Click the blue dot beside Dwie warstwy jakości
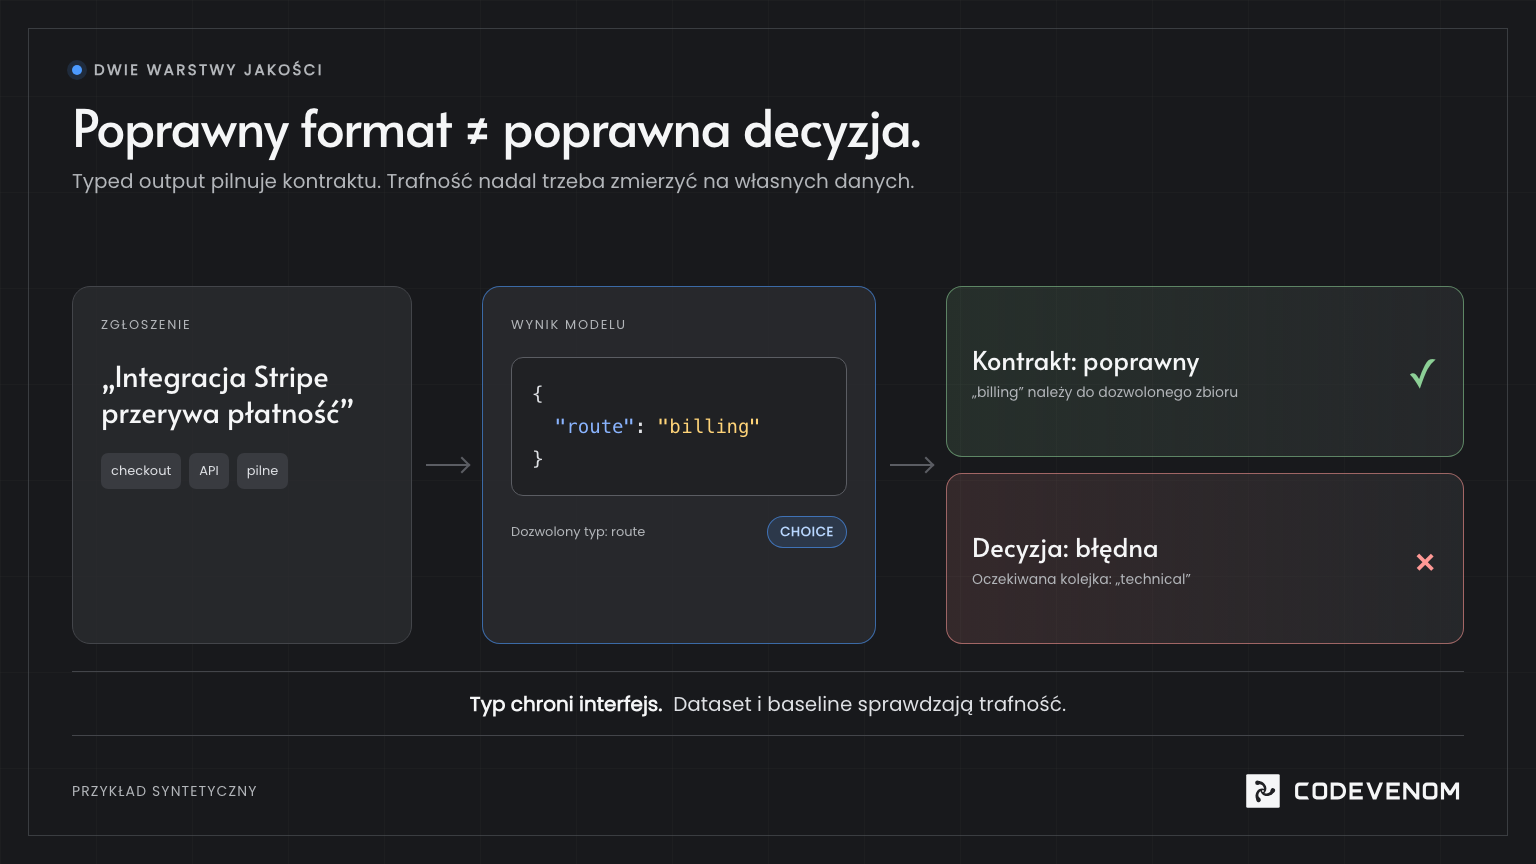This screenshot has height=864, width=1536. [77, 70]
